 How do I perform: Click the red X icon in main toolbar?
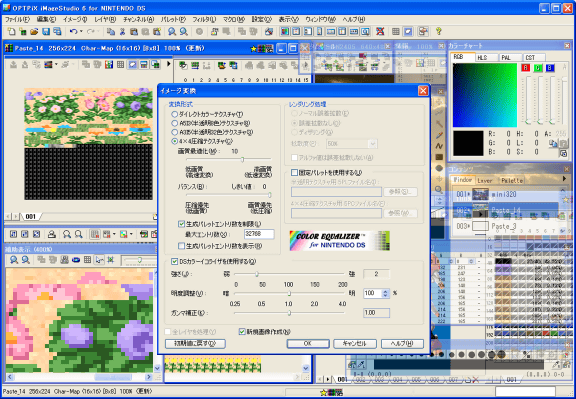coord(380,32)
